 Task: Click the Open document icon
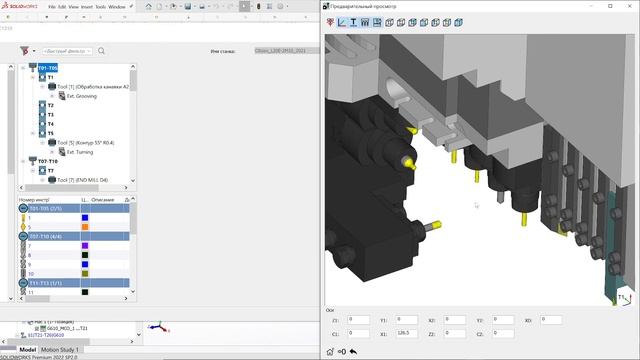pyautogui.click(x=173, y=7)
